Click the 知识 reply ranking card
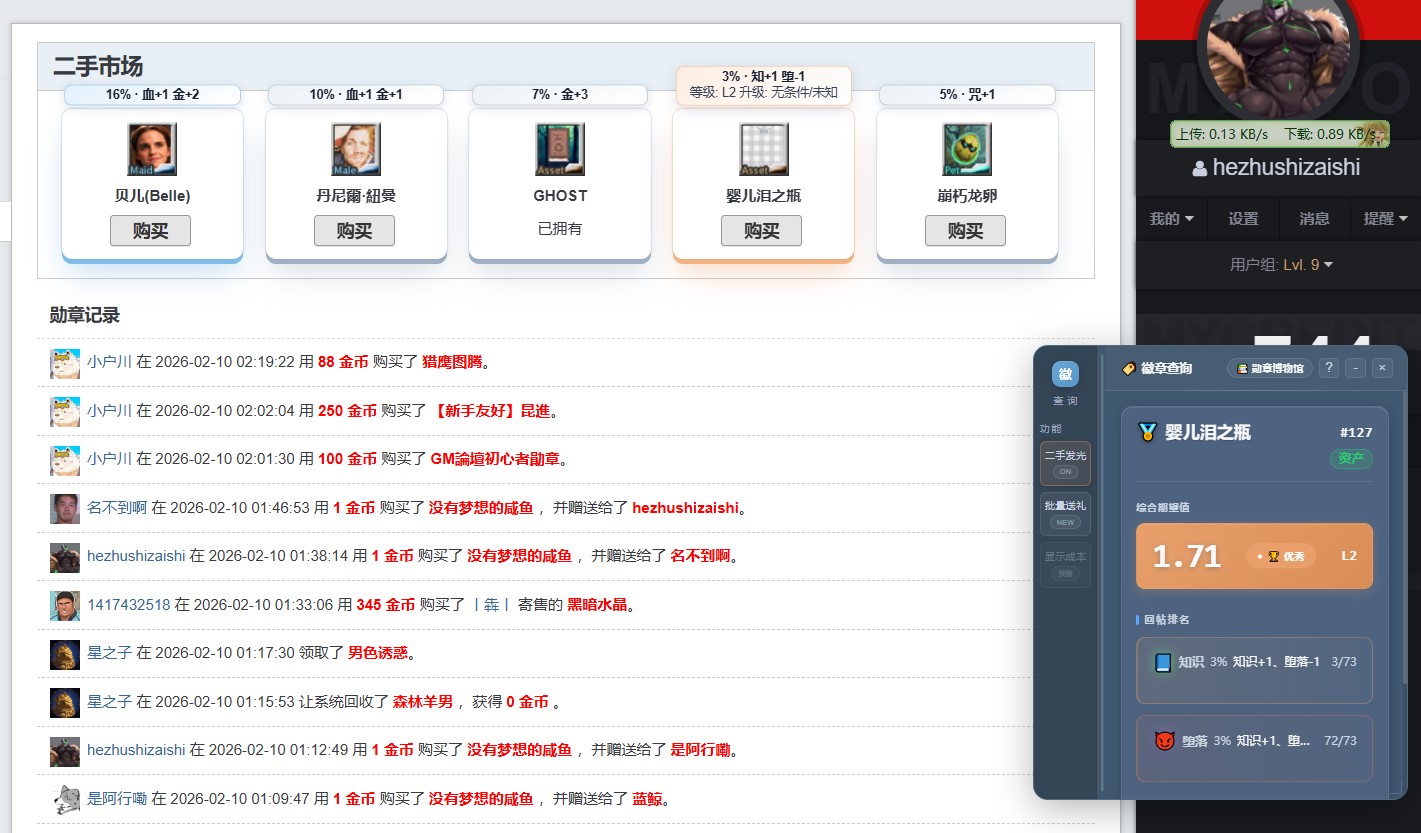 point(1254,670)
